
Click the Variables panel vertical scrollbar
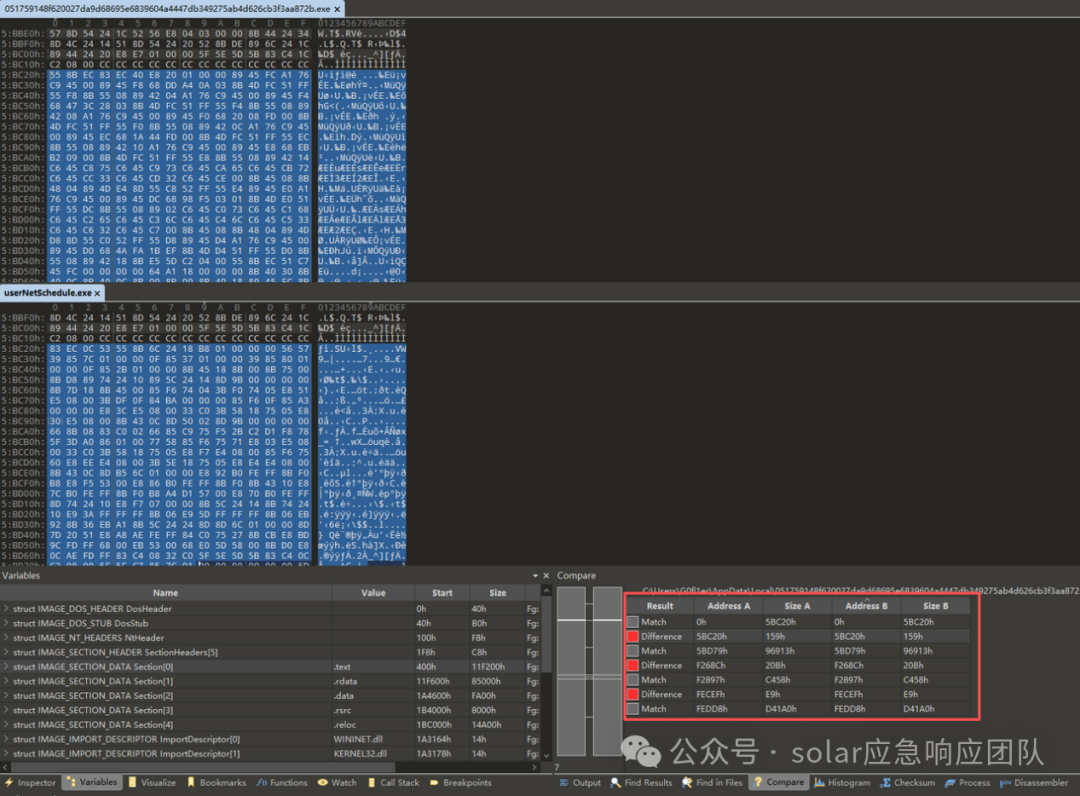coord(546,633)
